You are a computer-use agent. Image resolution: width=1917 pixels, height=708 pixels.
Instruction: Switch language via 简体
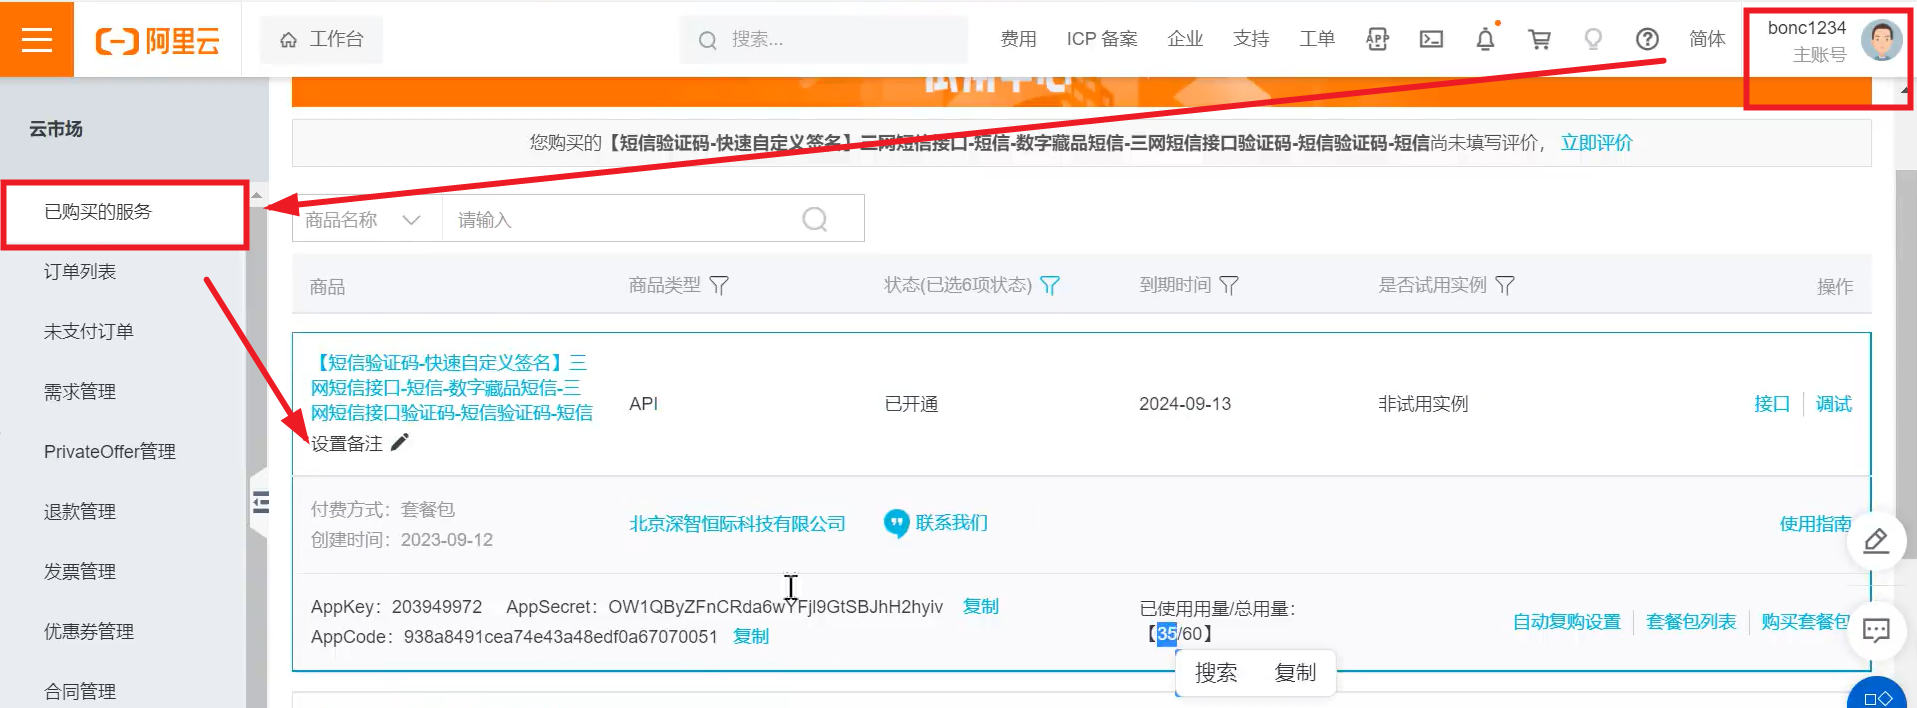1707,39
